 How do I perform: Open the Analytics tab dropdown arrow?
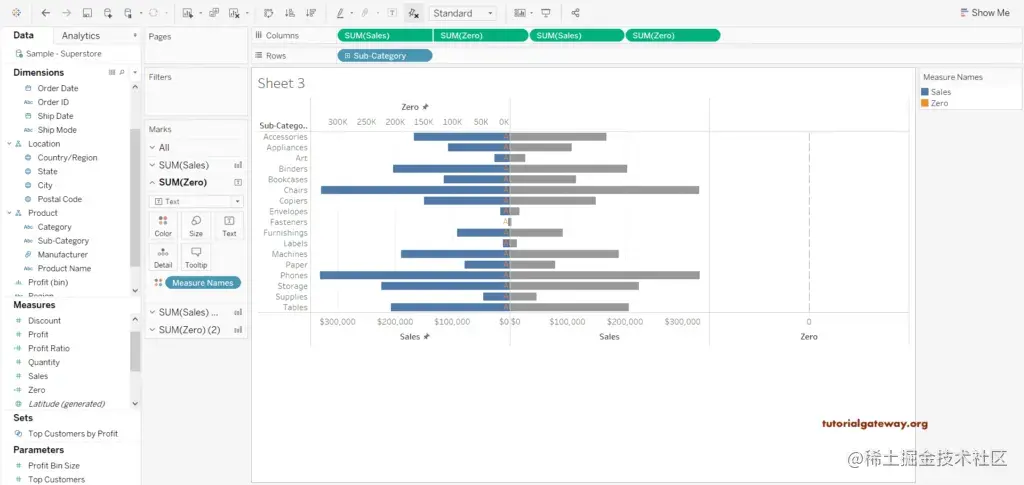[x=135, y=35]
